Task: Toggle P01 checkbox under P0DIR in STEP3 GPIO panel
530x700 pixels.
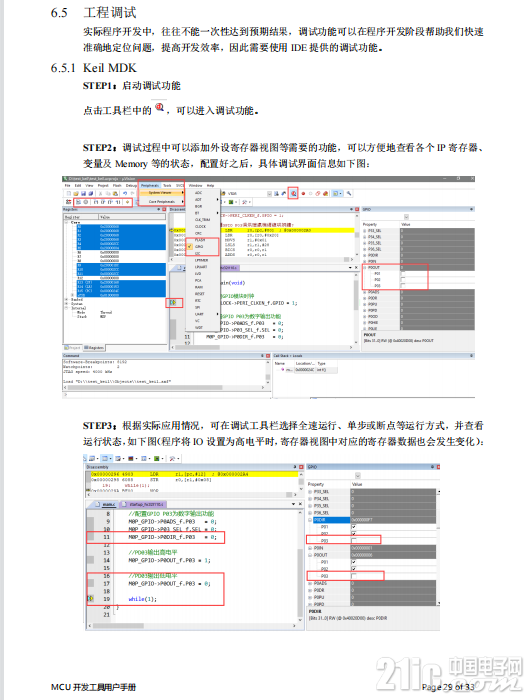Action: click(354, 527)
